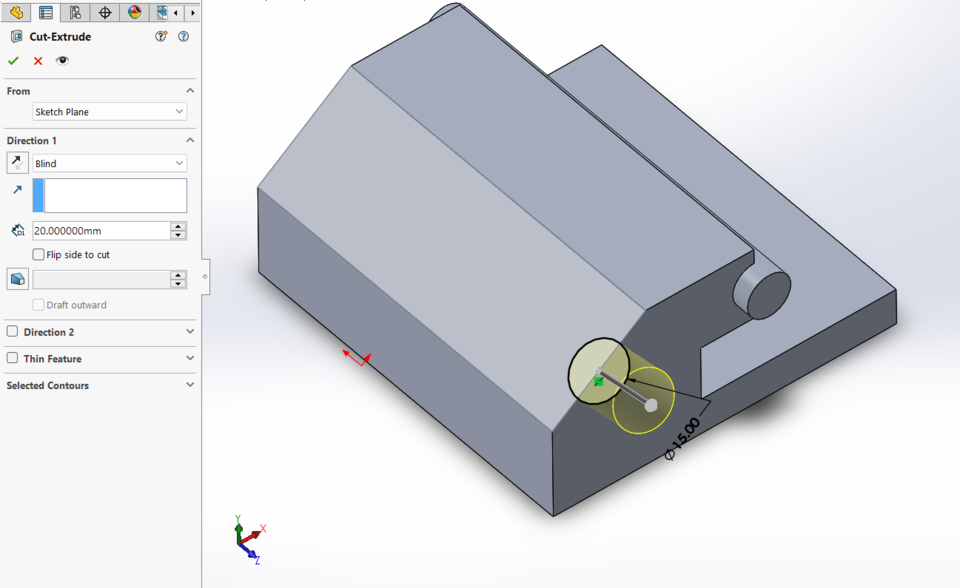
Task: Cancel the Cut-Extrude feature
Action: [36, 60]
